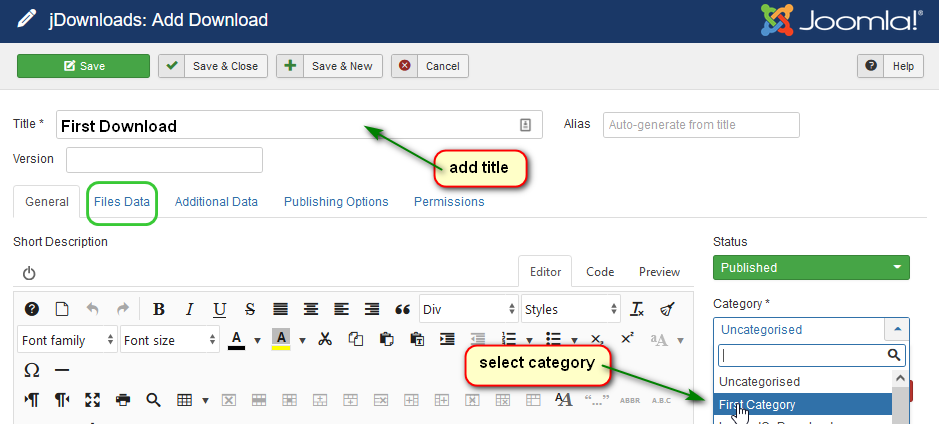Screen dimensions: 939x424
Task: Cancel adding the download
Action: (x=429, y=66)
